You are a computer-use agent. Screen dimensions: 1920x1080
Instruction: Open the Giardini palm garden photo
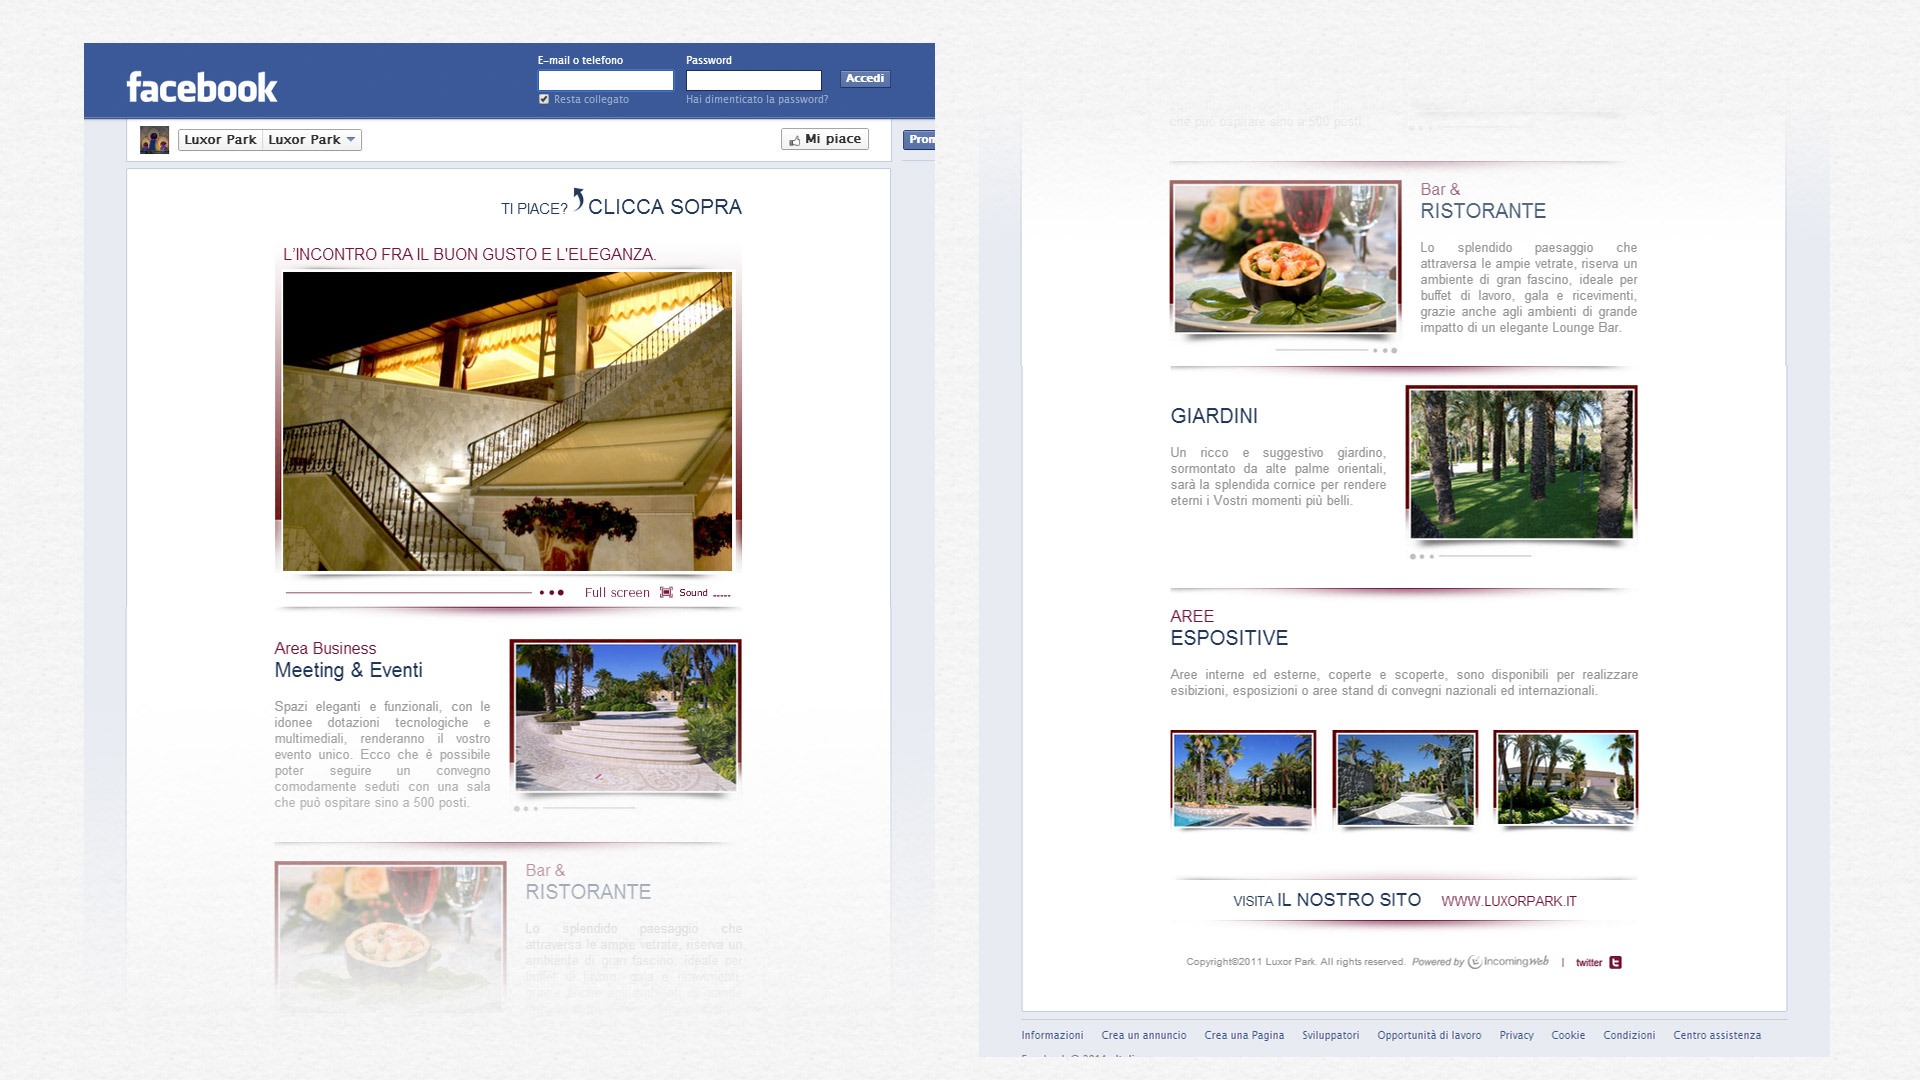[1521, 463]
